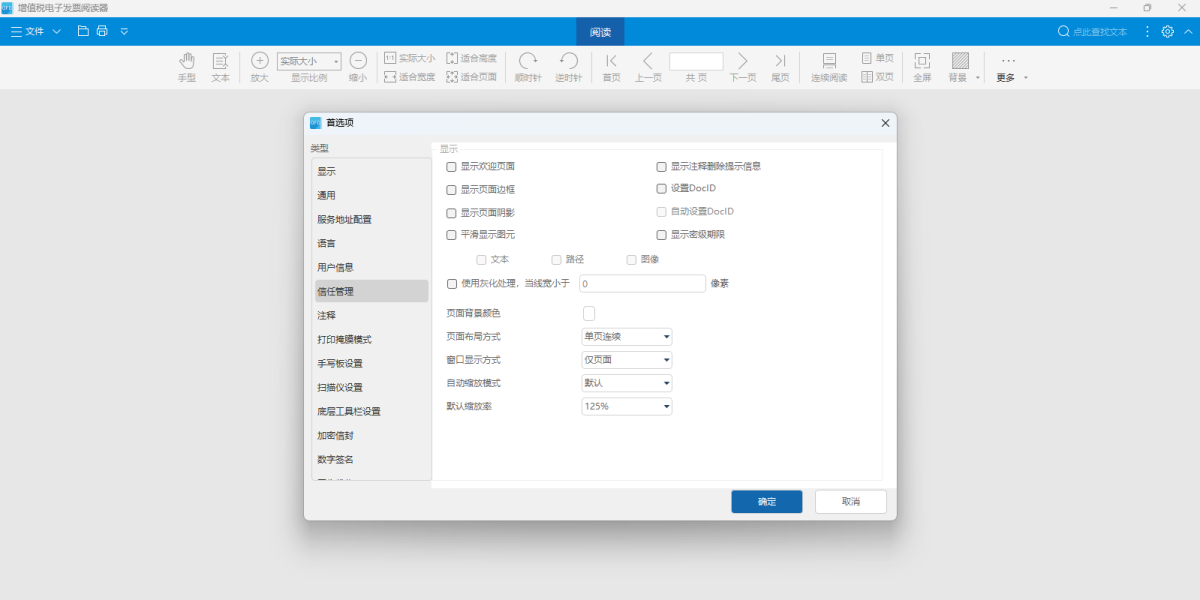
Task: Click the gray-line width pixel input field
Action: tap(643, 284)
